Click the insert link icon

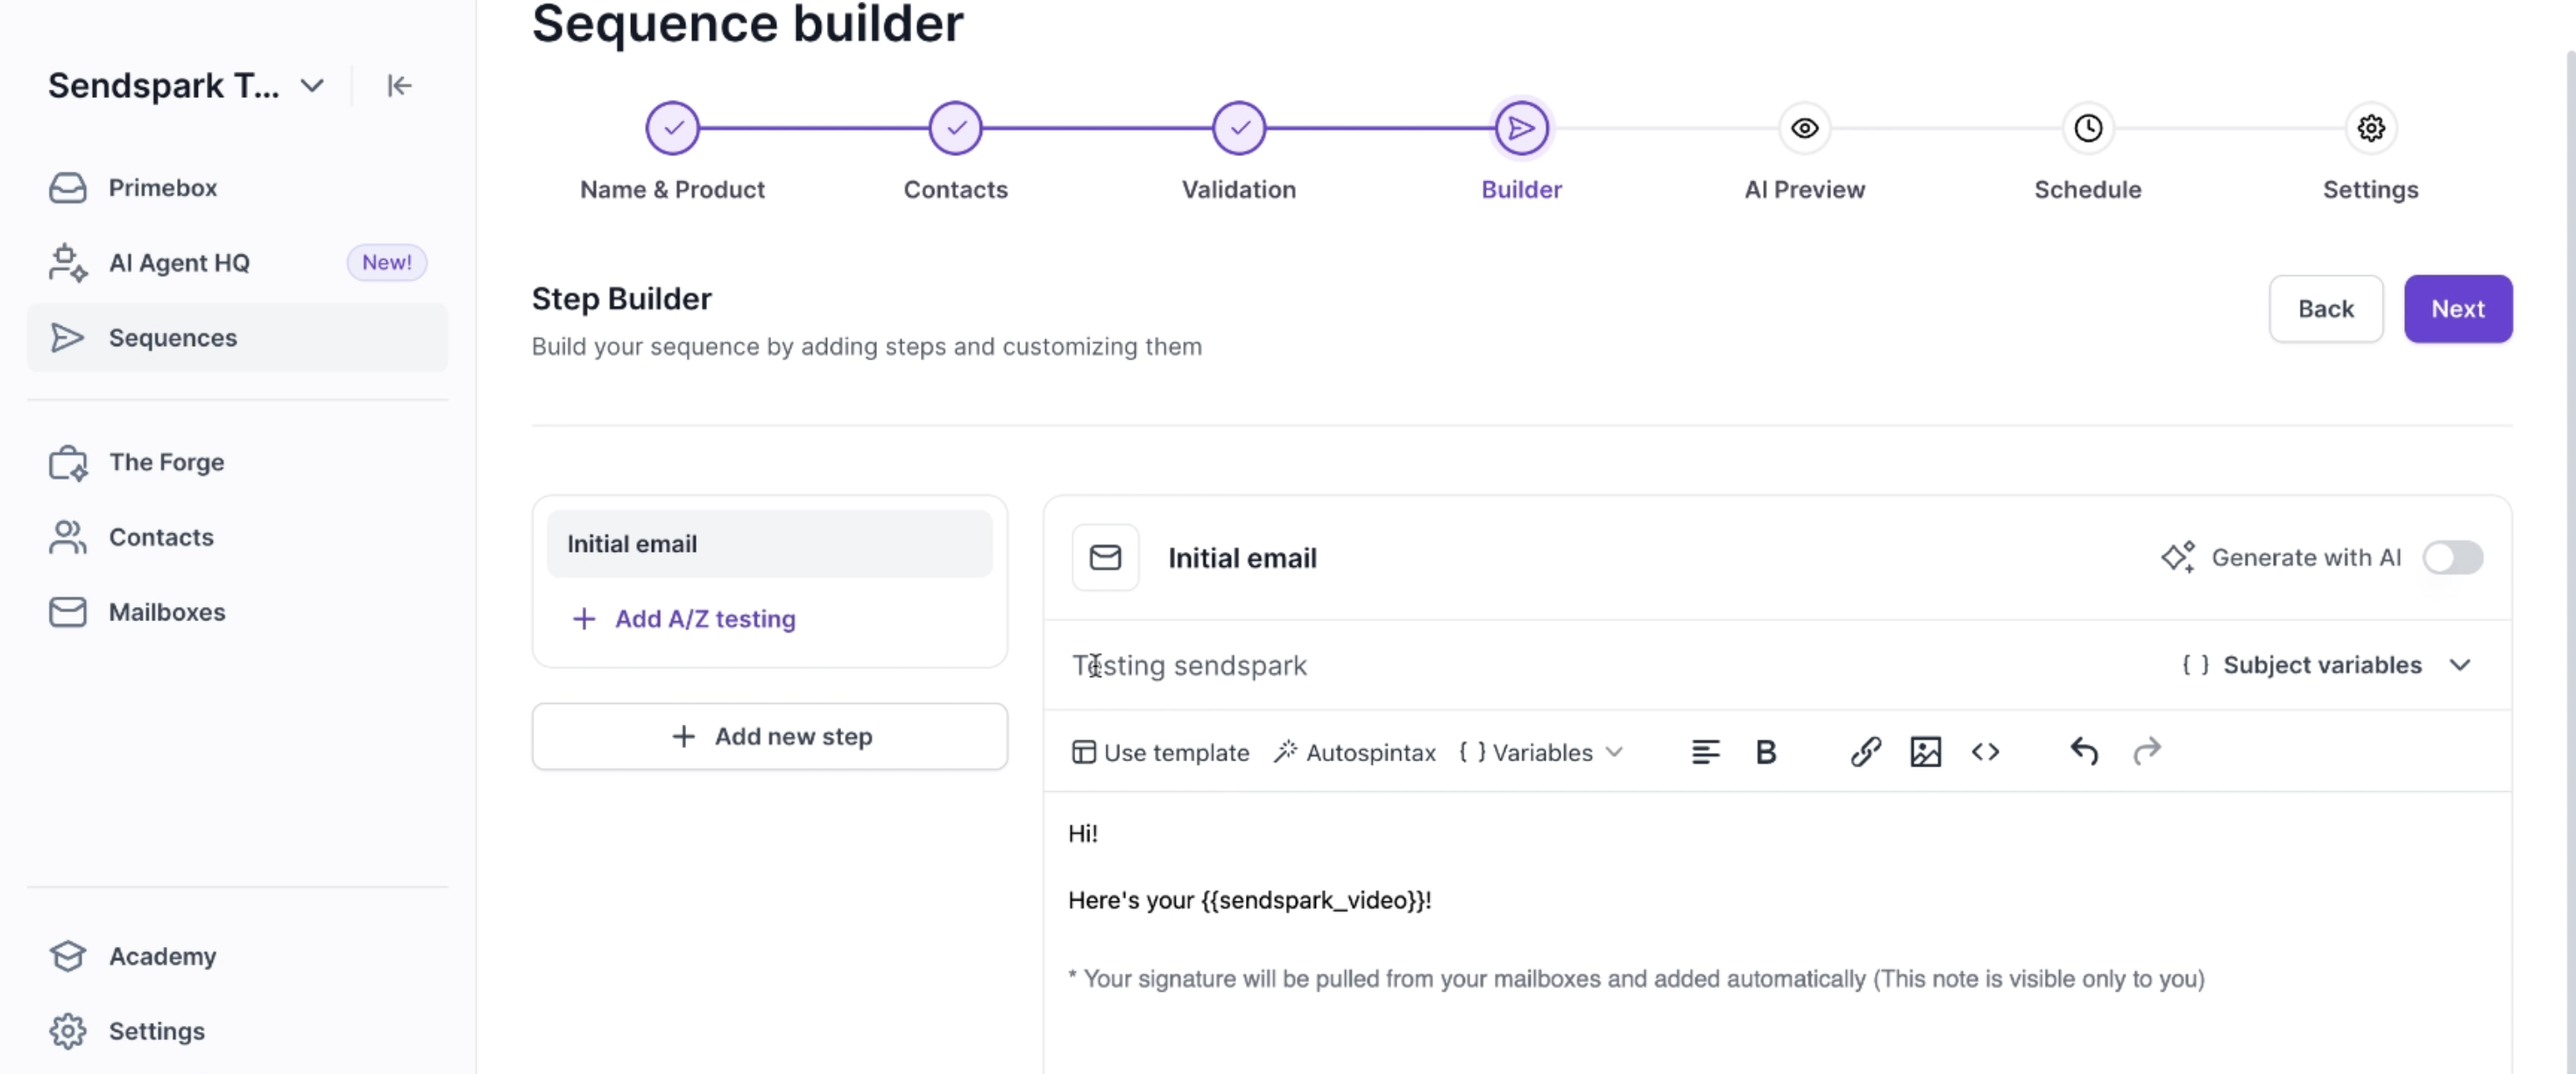1865,752
